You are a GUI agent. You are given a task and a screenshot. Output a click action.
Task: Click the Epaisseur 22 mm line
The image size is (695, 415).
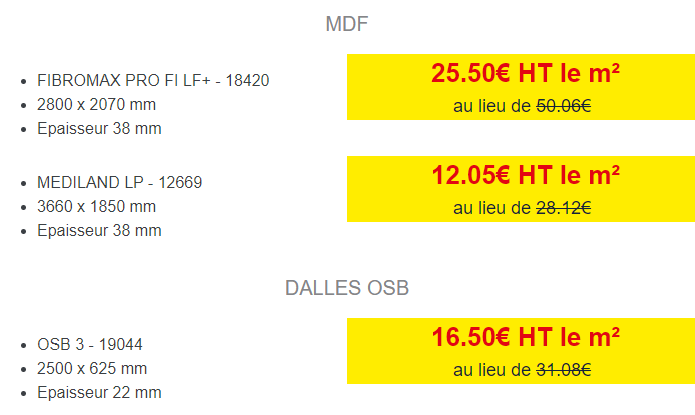[99, 392]
